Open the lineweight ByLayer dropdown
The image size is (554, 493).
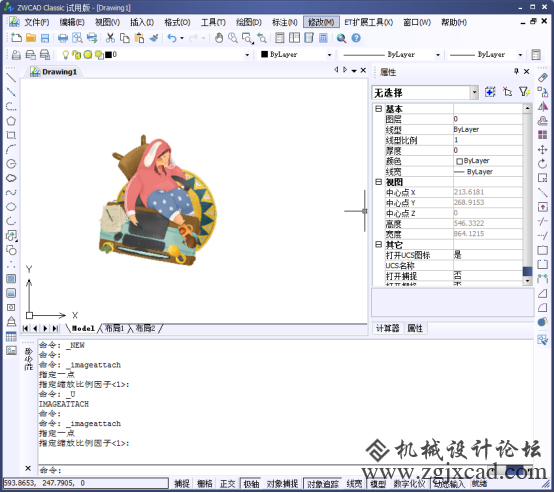(x=520, y=55)
